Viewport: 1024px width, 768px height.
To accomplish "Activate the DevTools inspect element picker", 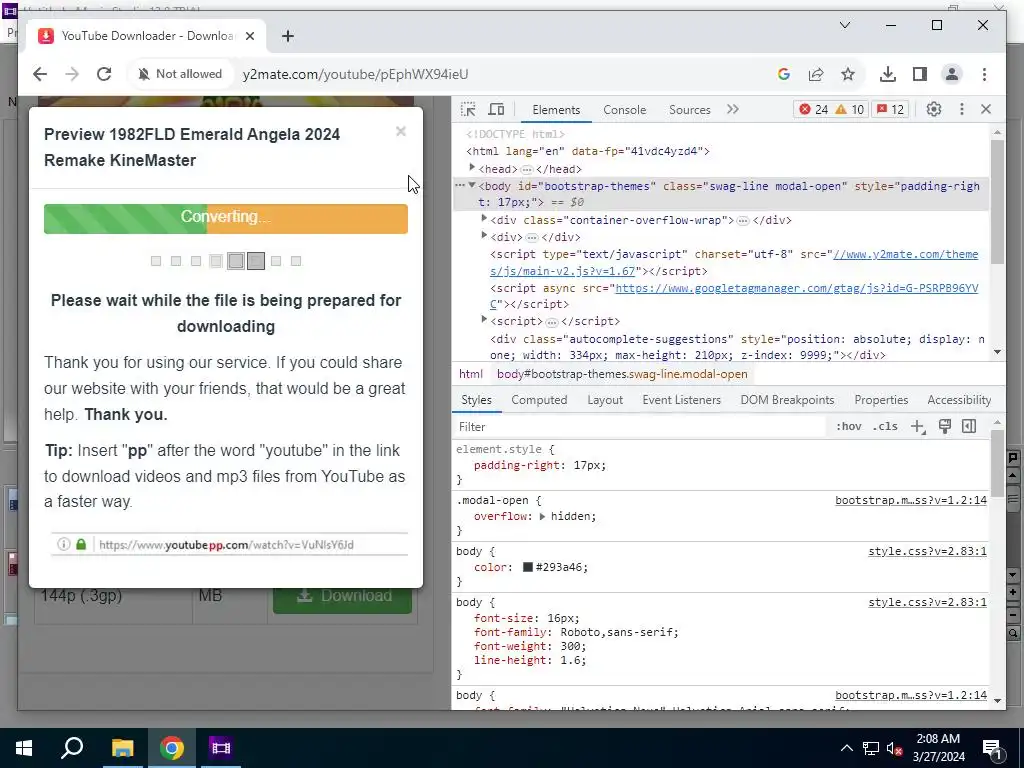I will 468,109.
